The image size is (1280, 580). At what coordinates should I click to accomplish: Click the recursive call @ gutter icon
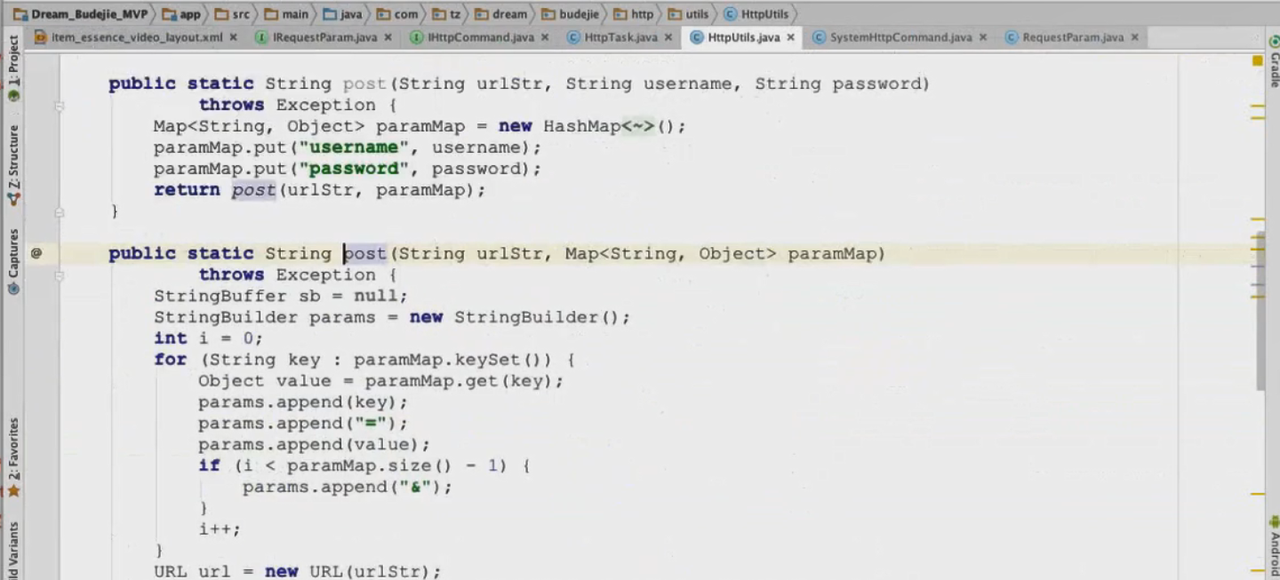point(36,253)
